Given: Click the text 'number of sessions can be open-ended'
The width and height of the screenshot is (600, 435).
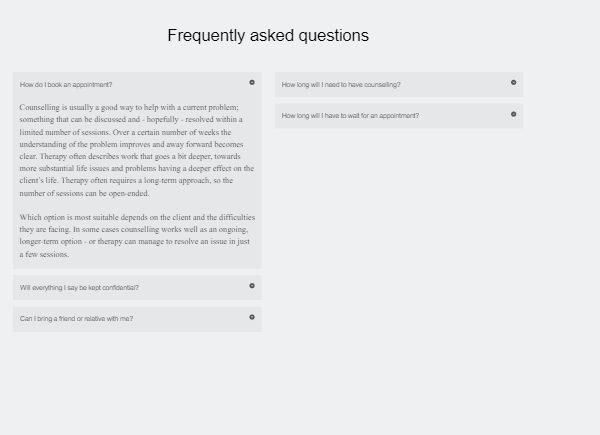Looking at the screenshot, I should pos(84,193).
